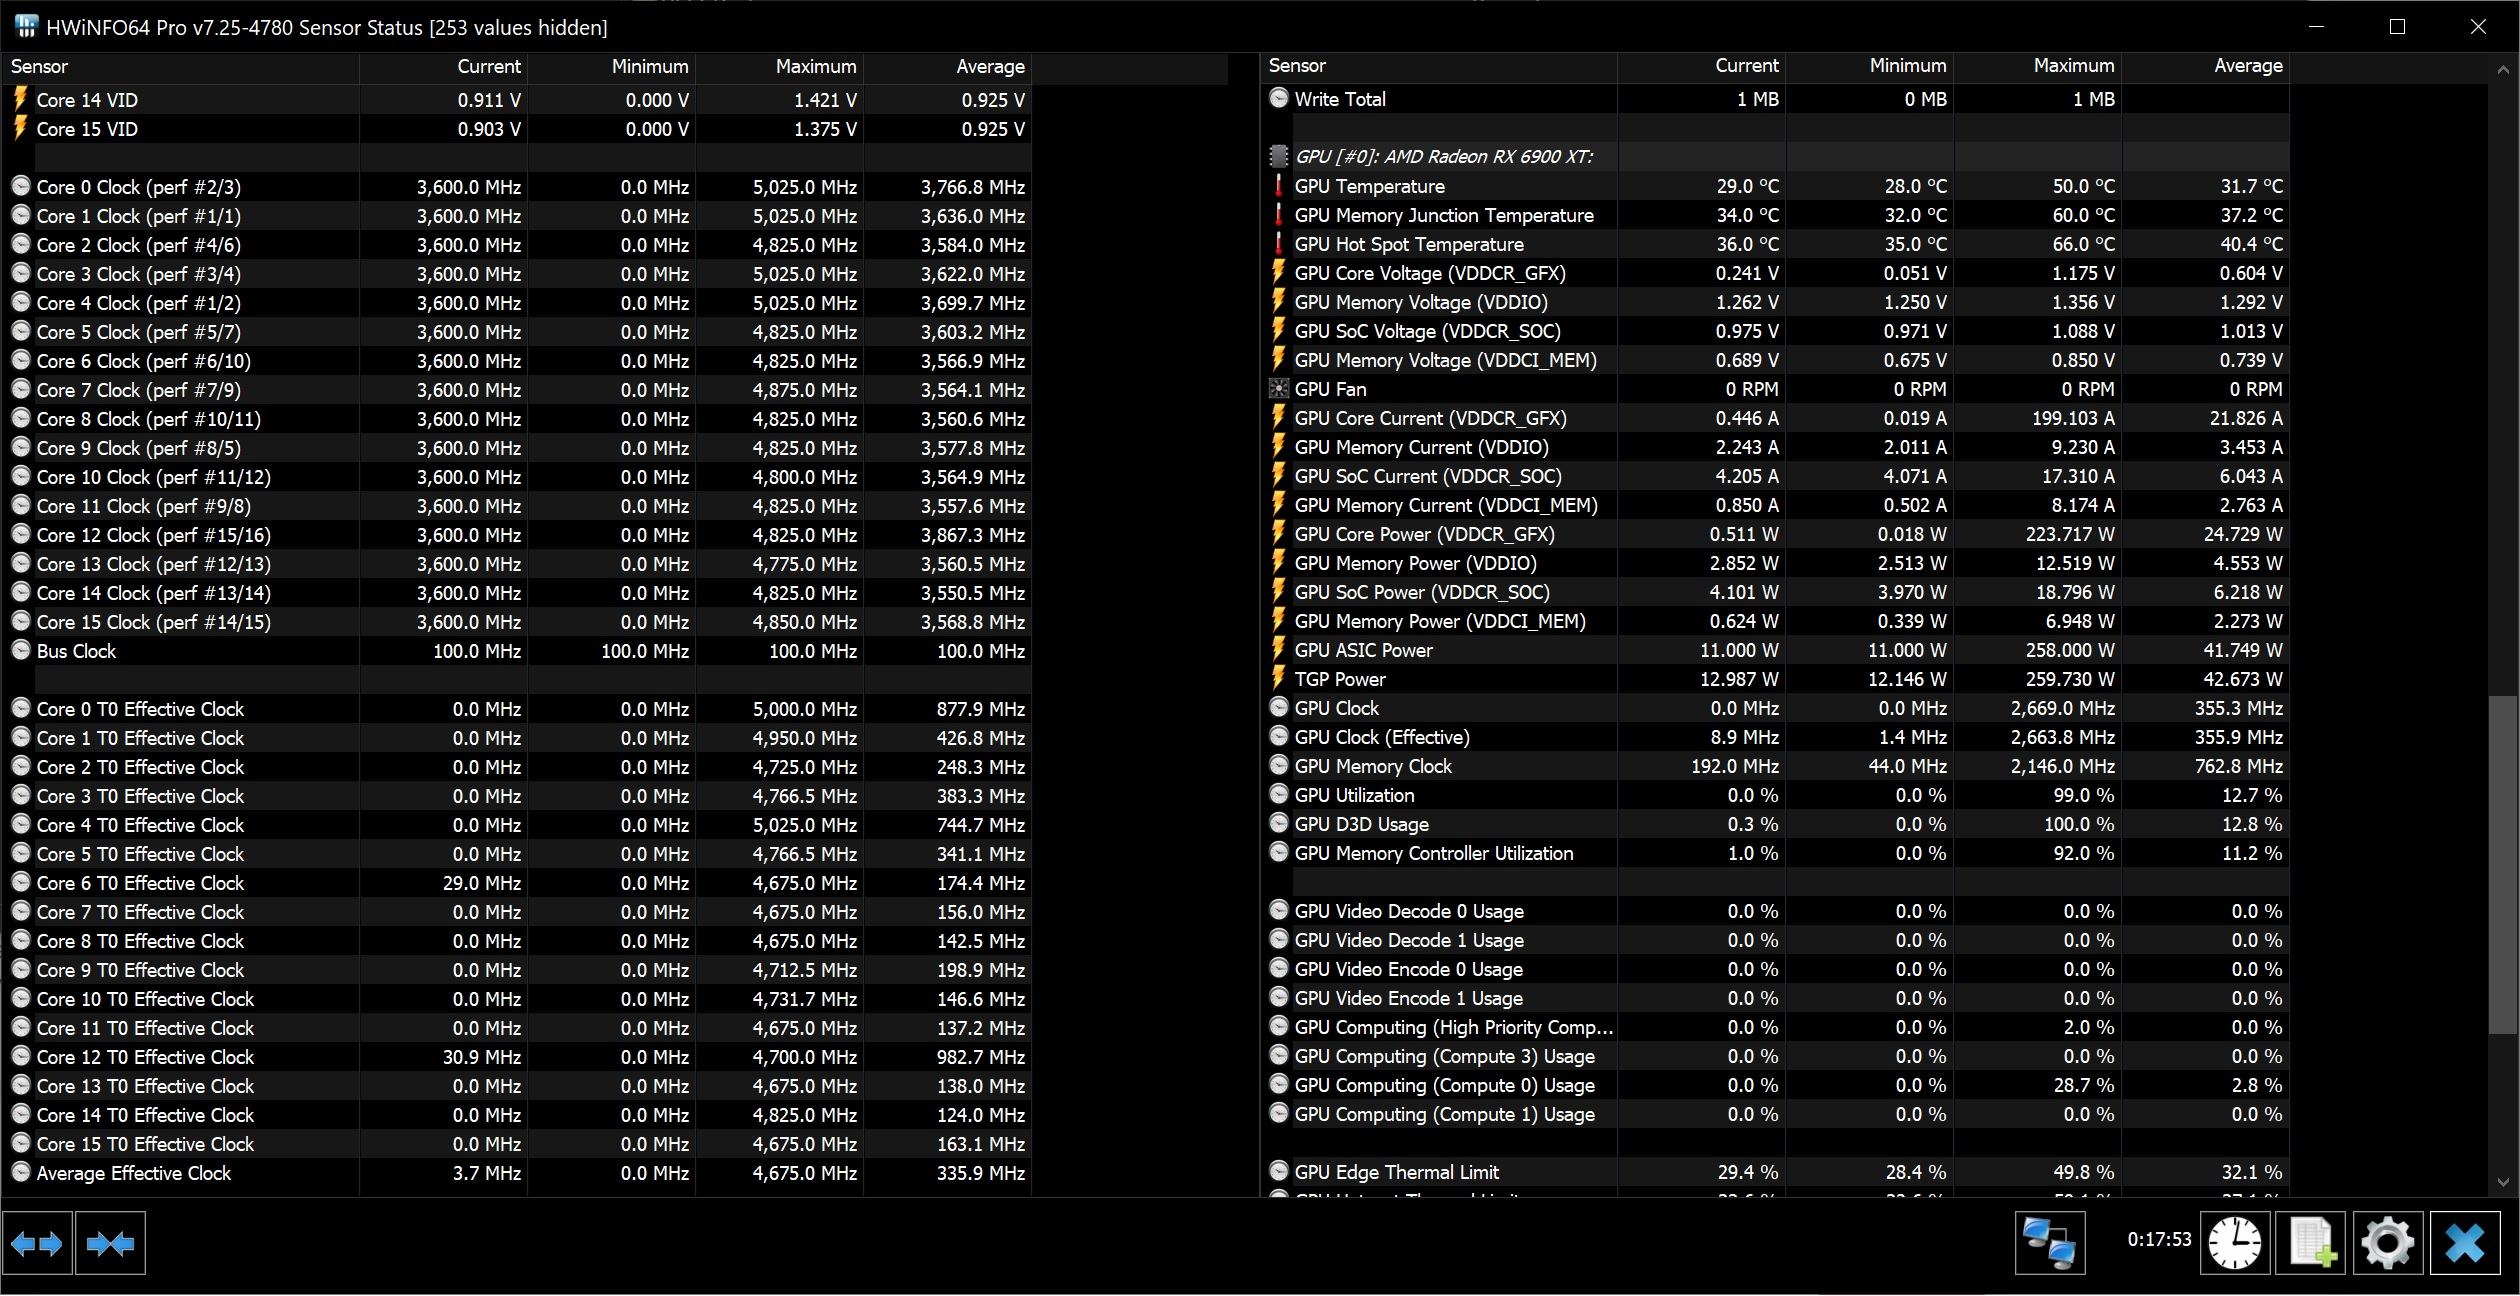
Task: Open the remote network monitoring icon
Action: click(2049, 1243)
